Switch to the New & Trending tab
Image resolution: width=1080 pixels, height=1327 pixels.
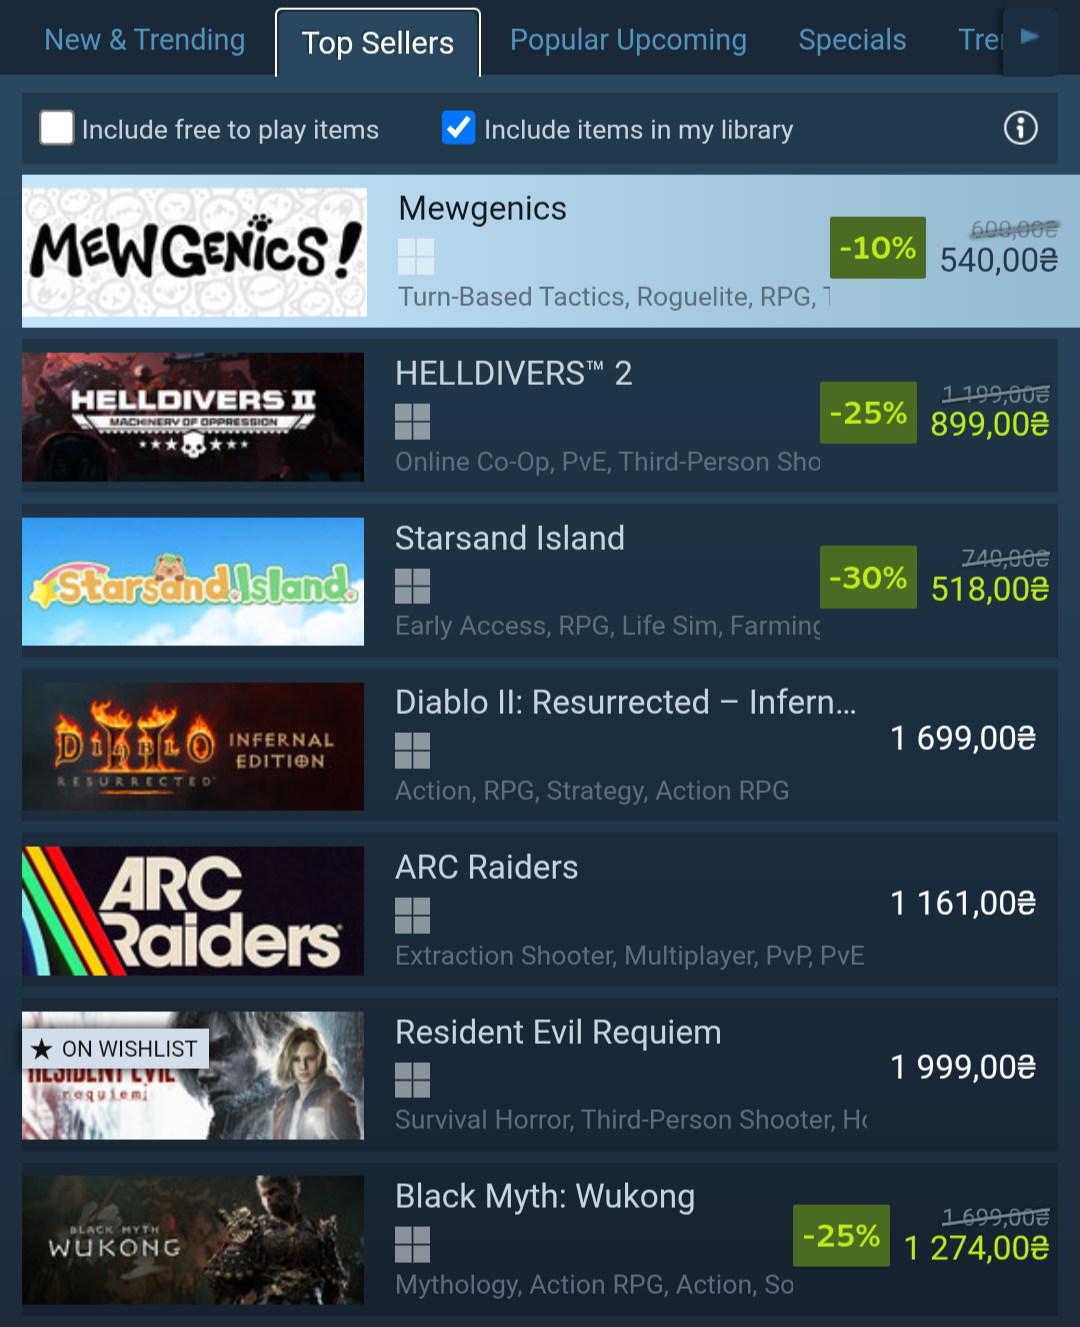pyautogui.click(x=145, y=40)
